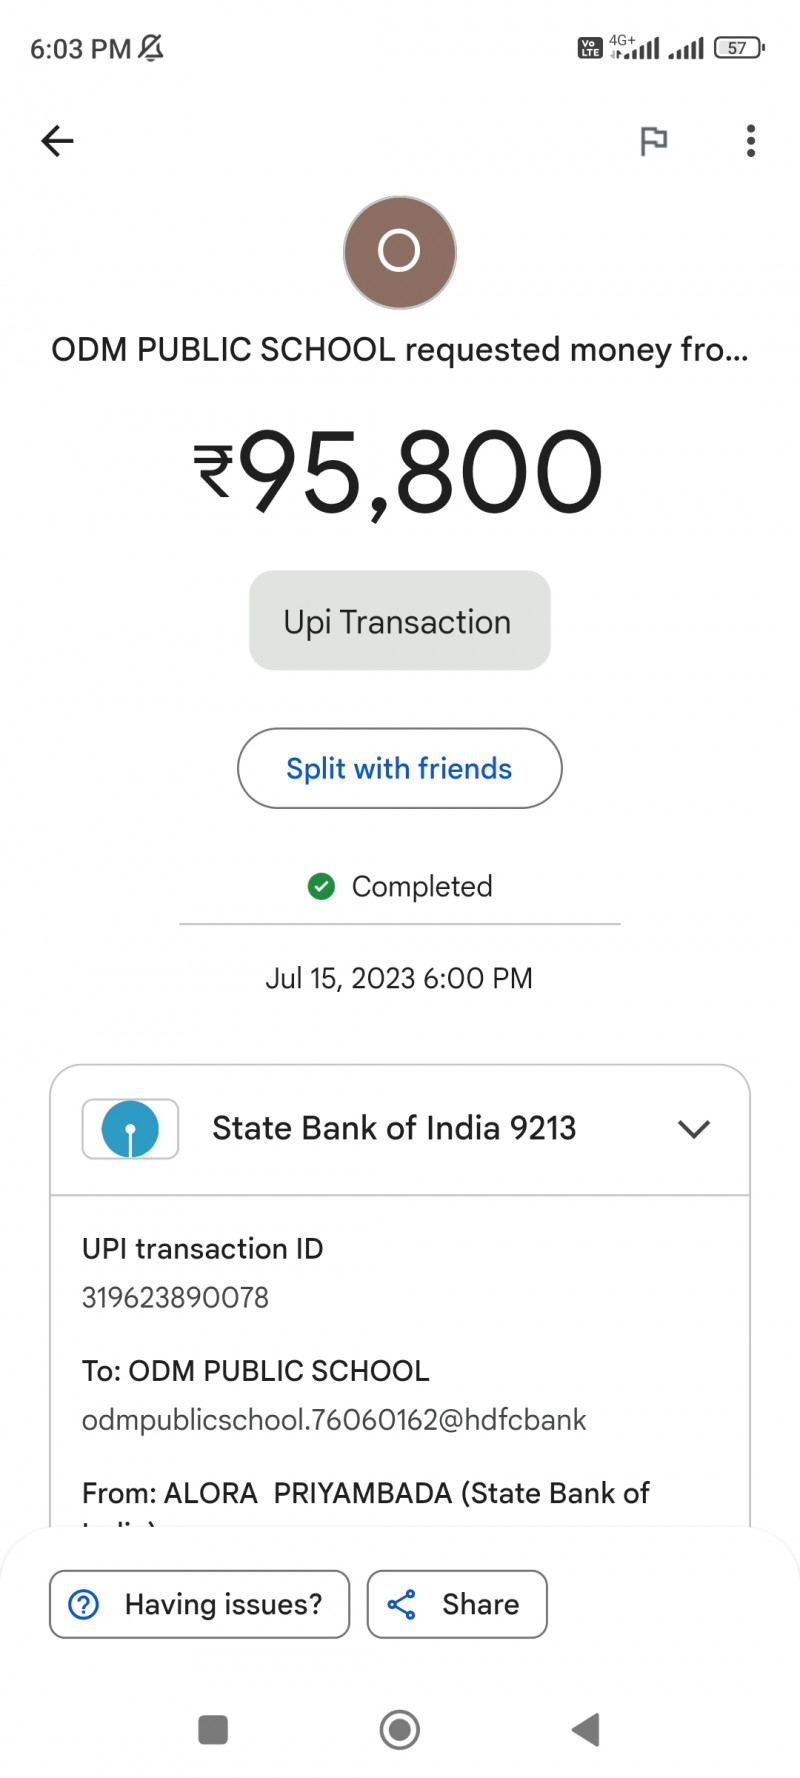The image size is (800, 1778).
Task: Tap the green Completed checkmark icon
Action: click(x=321, y=886)
